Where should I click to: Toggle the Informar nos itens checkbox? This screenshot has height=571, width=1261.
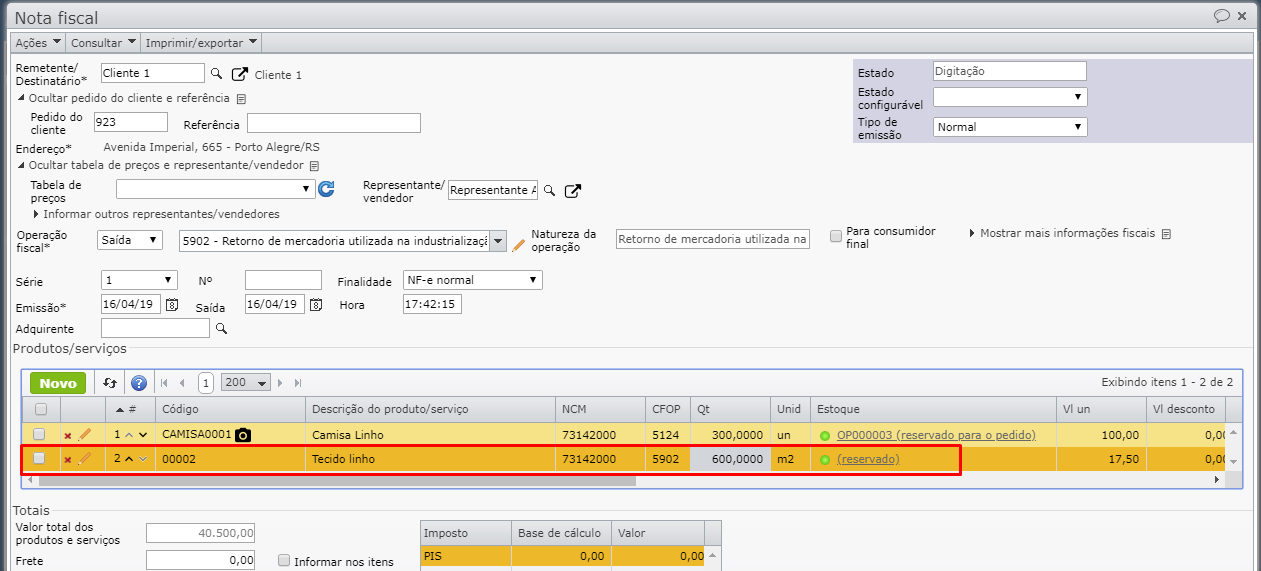click(x=284, y=561)
